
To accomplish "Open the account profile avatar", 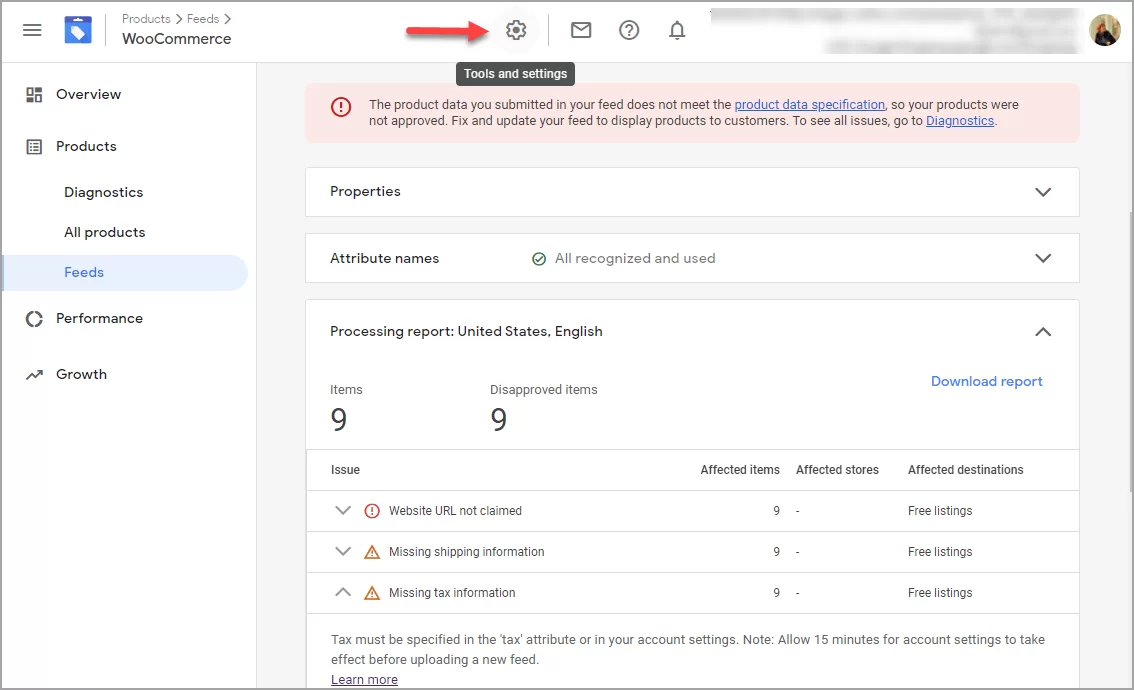I will point(1104,29).
